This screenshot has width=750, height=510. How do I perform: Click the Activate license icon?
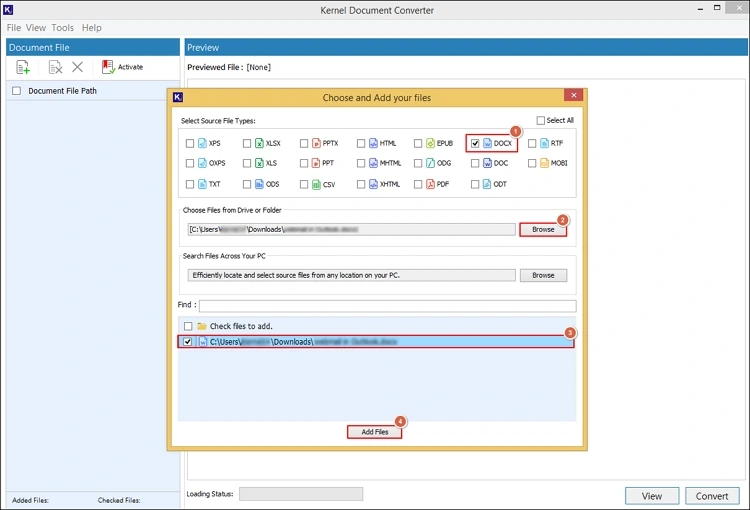(x=108, y=67)
